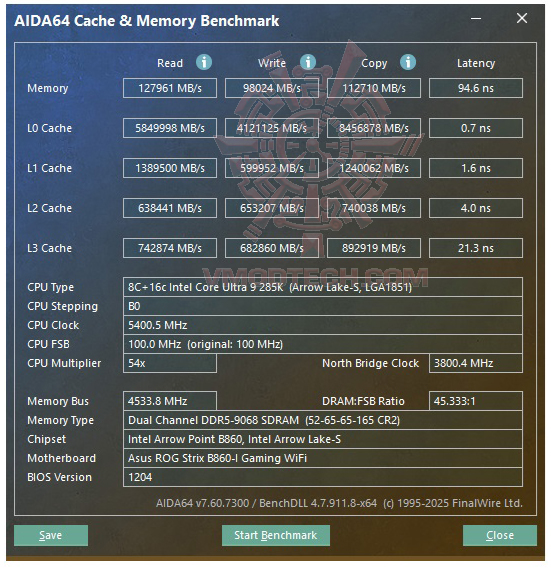
Task: Click the L0 Cache row label
Action: pyautogui.click(x=49, y=128)
